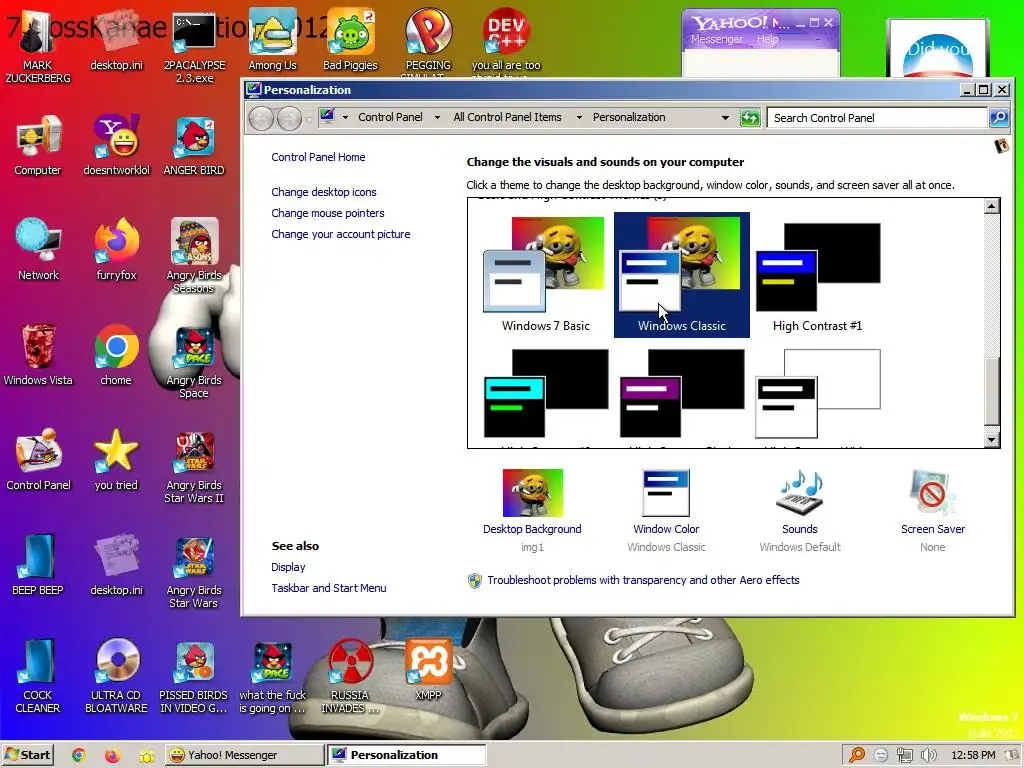Select the doesntworklol Yahoo icon

pyautogui.click(x=116, y=146)
